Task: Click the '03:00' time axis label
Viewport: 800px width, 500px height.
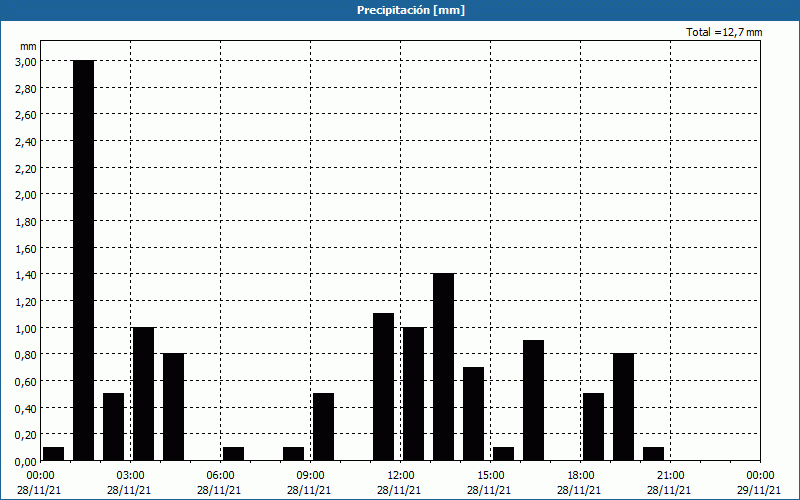Action: [131, 476]
